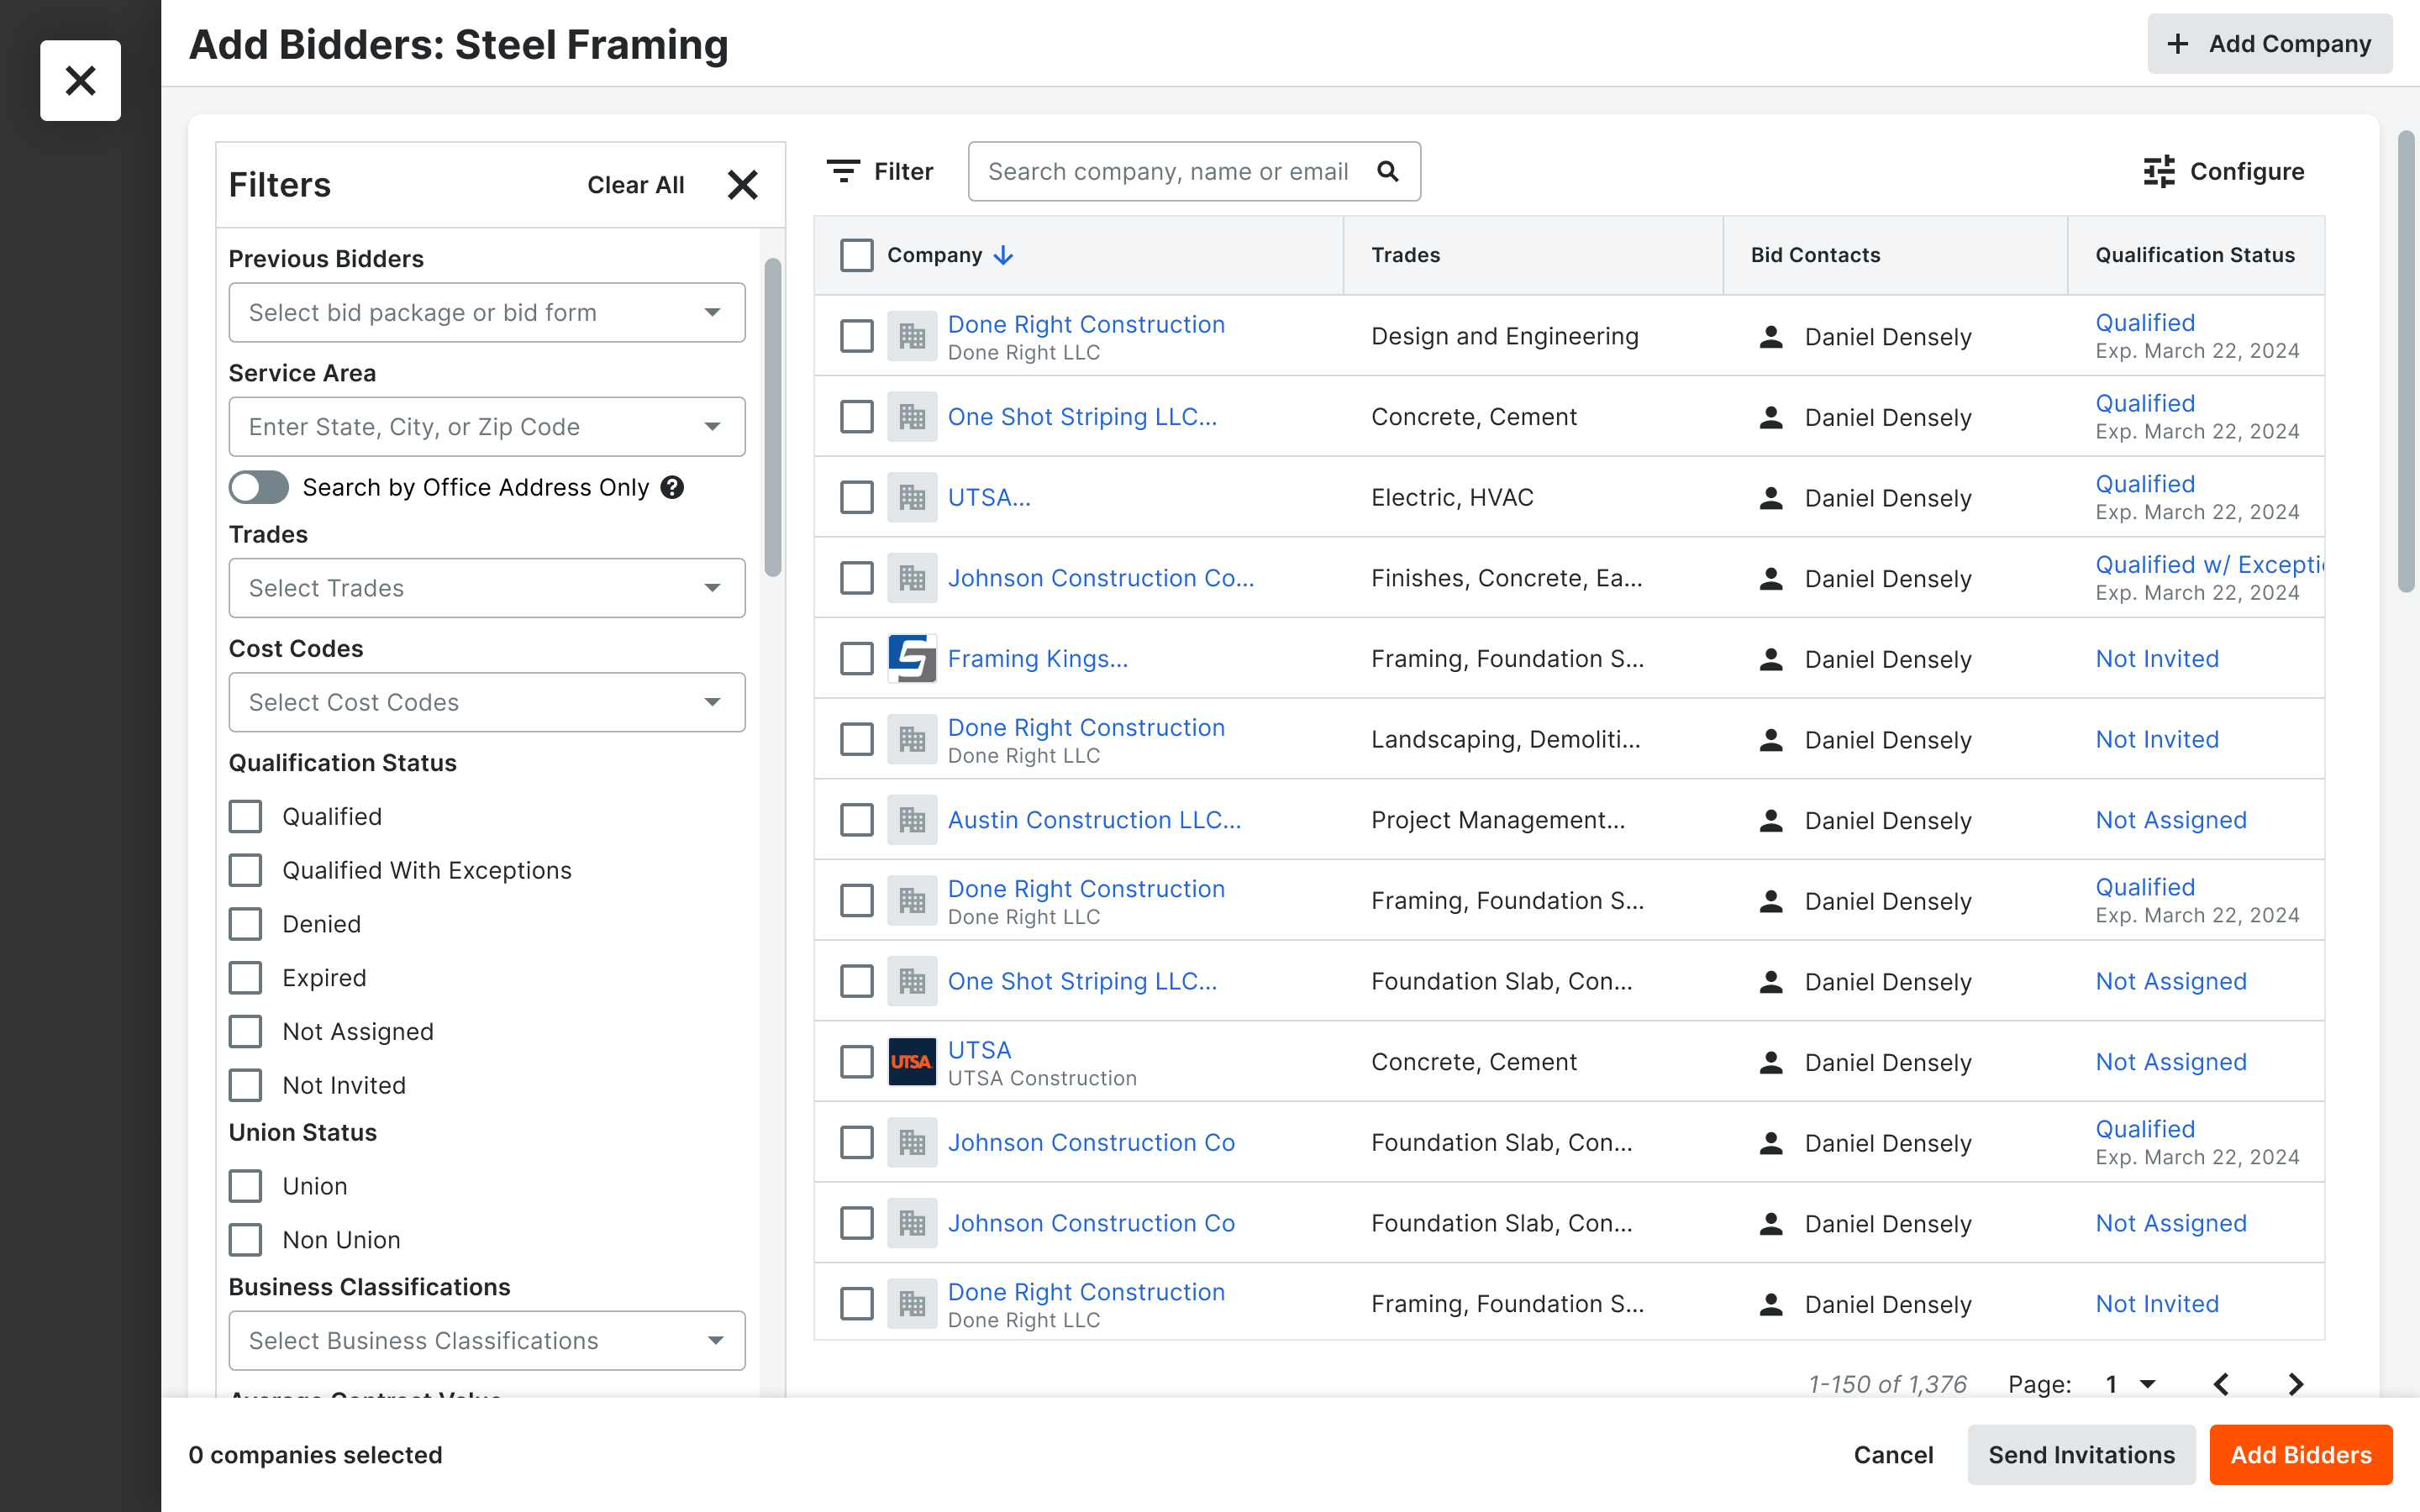Go to previous page arrow

2221,1384
